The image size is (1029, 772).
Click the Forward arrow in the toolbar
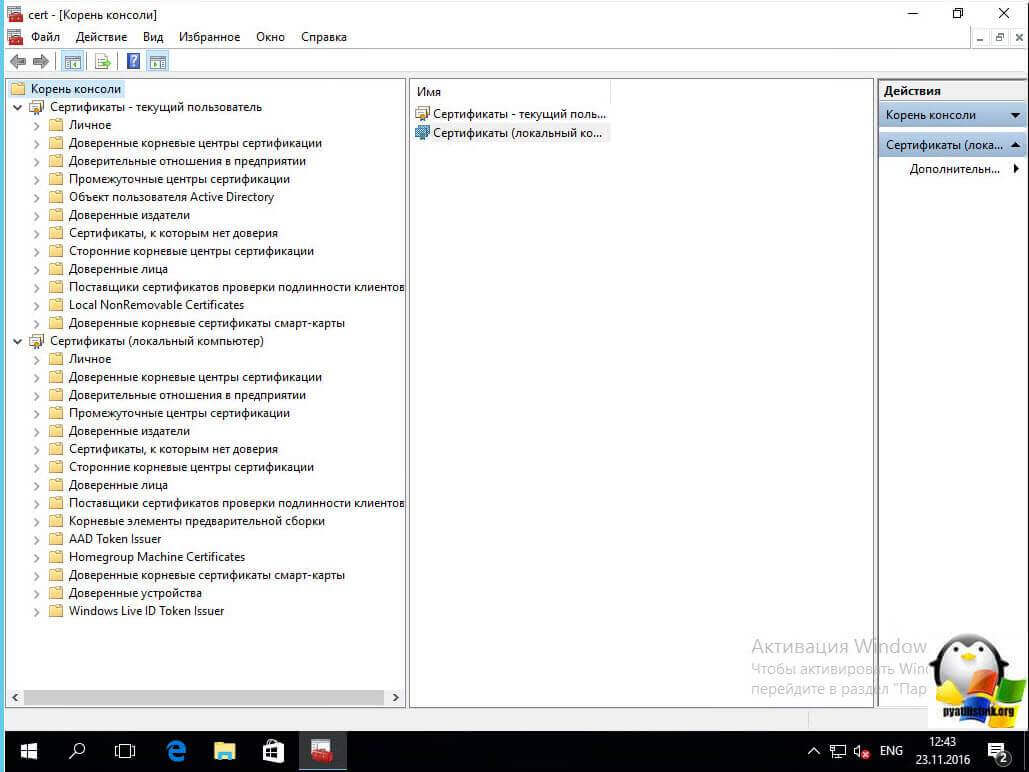click(x=41, y=62)
